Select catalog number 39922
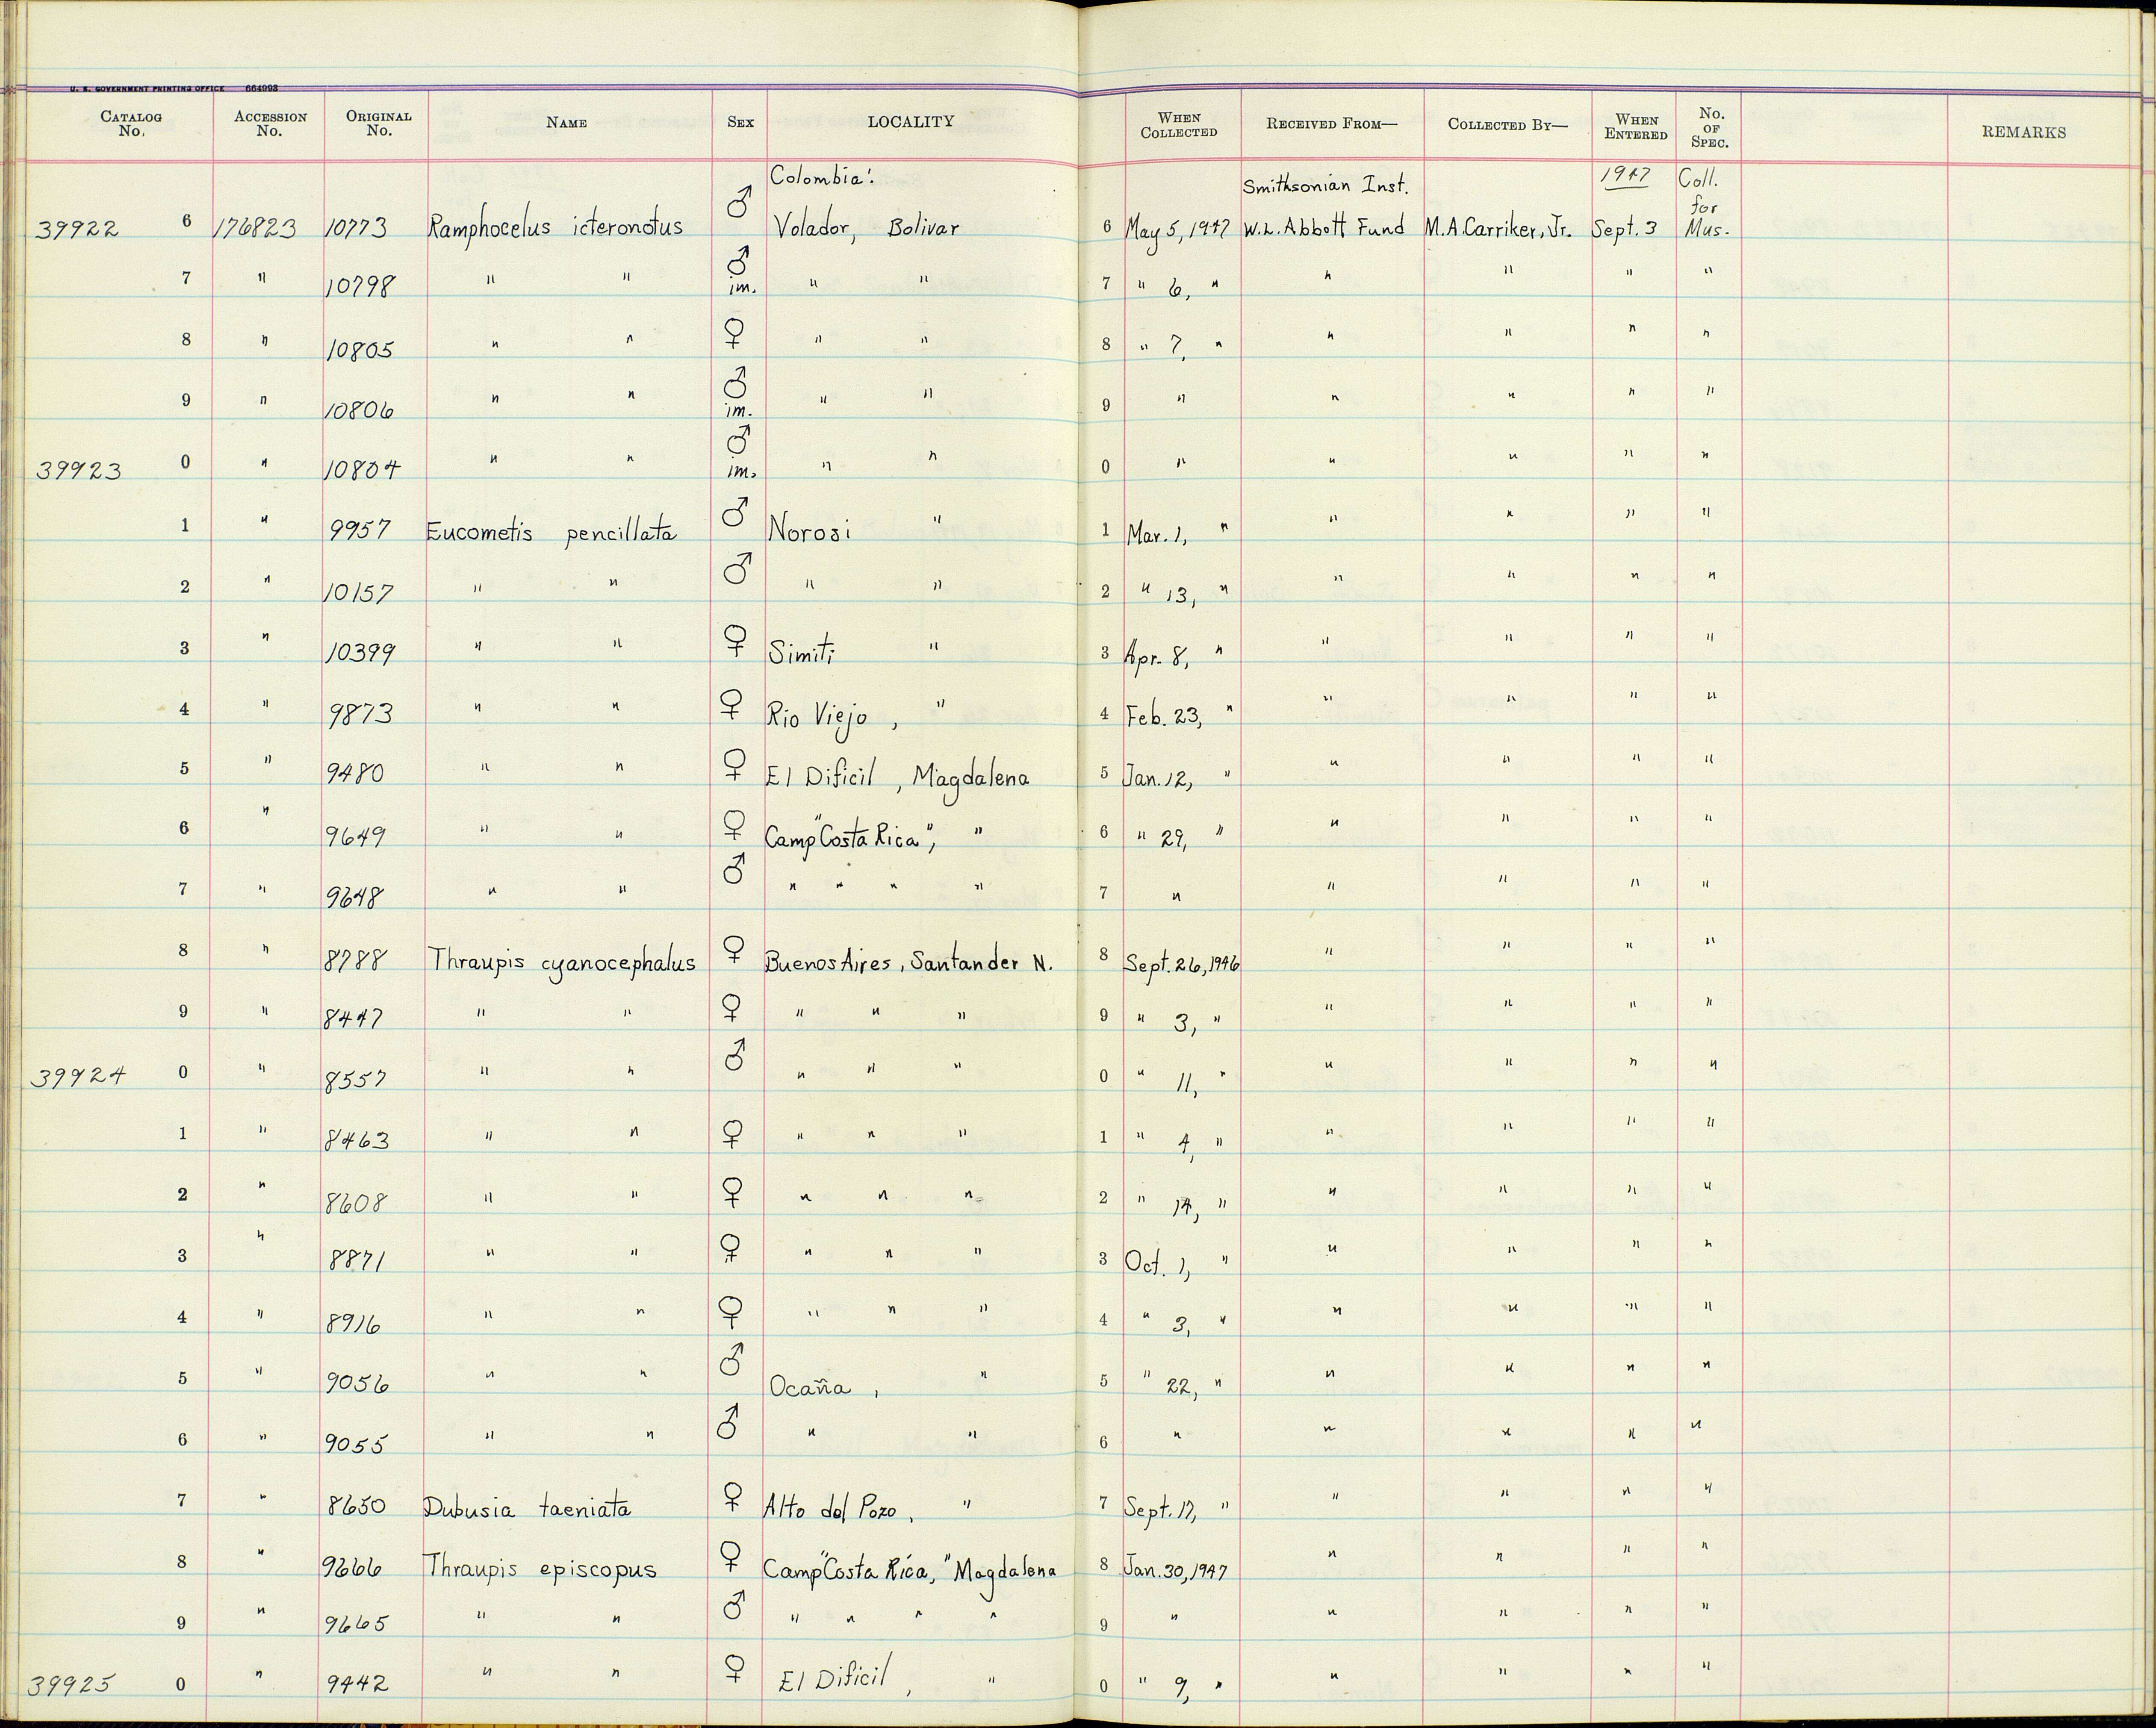2156x1728 pixels. click(77, 230)
